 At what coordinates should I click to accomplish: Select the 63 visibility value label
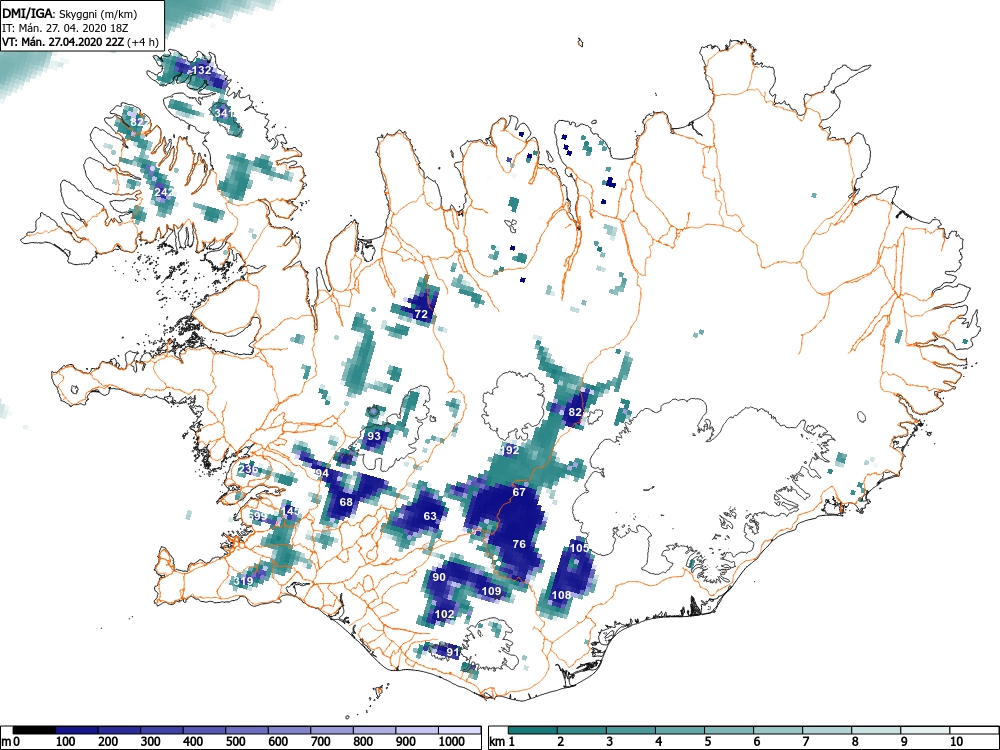click(430, 516)
